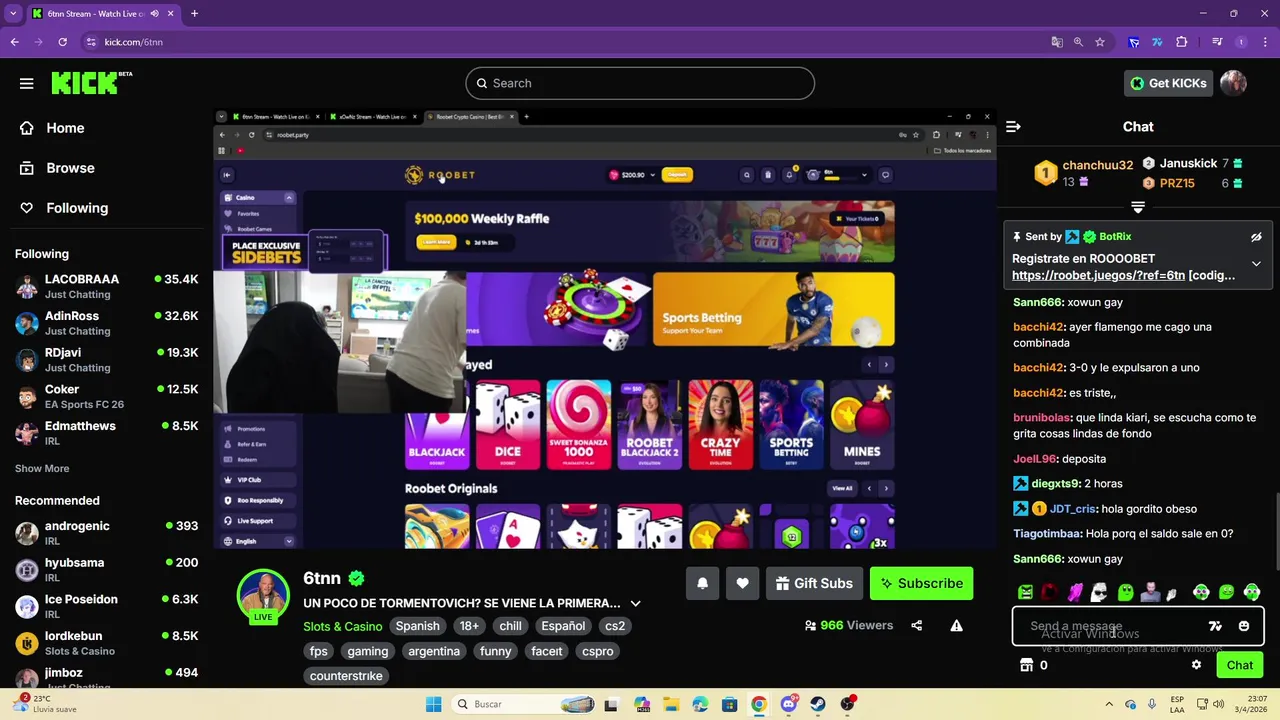Open the hamburger menu beside KICK logo
This screenshot has height=720, width=1280.
26,83
